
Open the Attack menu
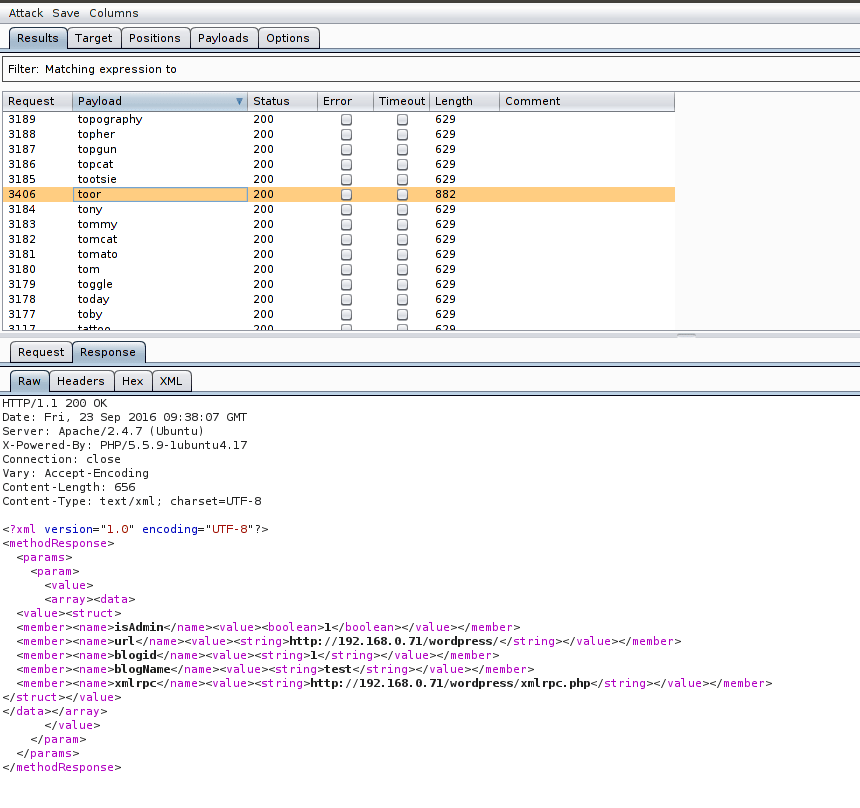click(26, 13)
